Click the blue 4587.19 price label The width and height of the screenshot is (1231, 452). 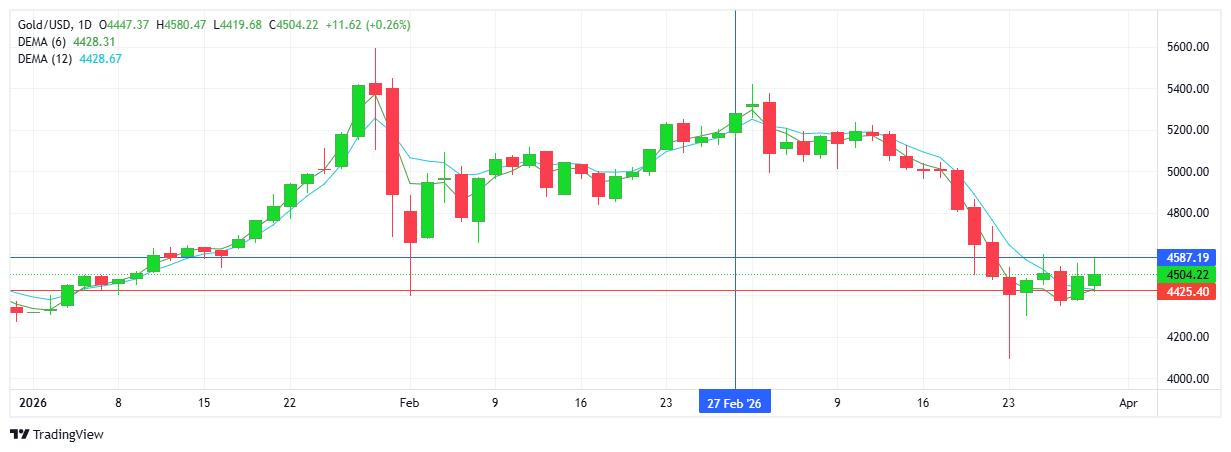[1185, 258]
